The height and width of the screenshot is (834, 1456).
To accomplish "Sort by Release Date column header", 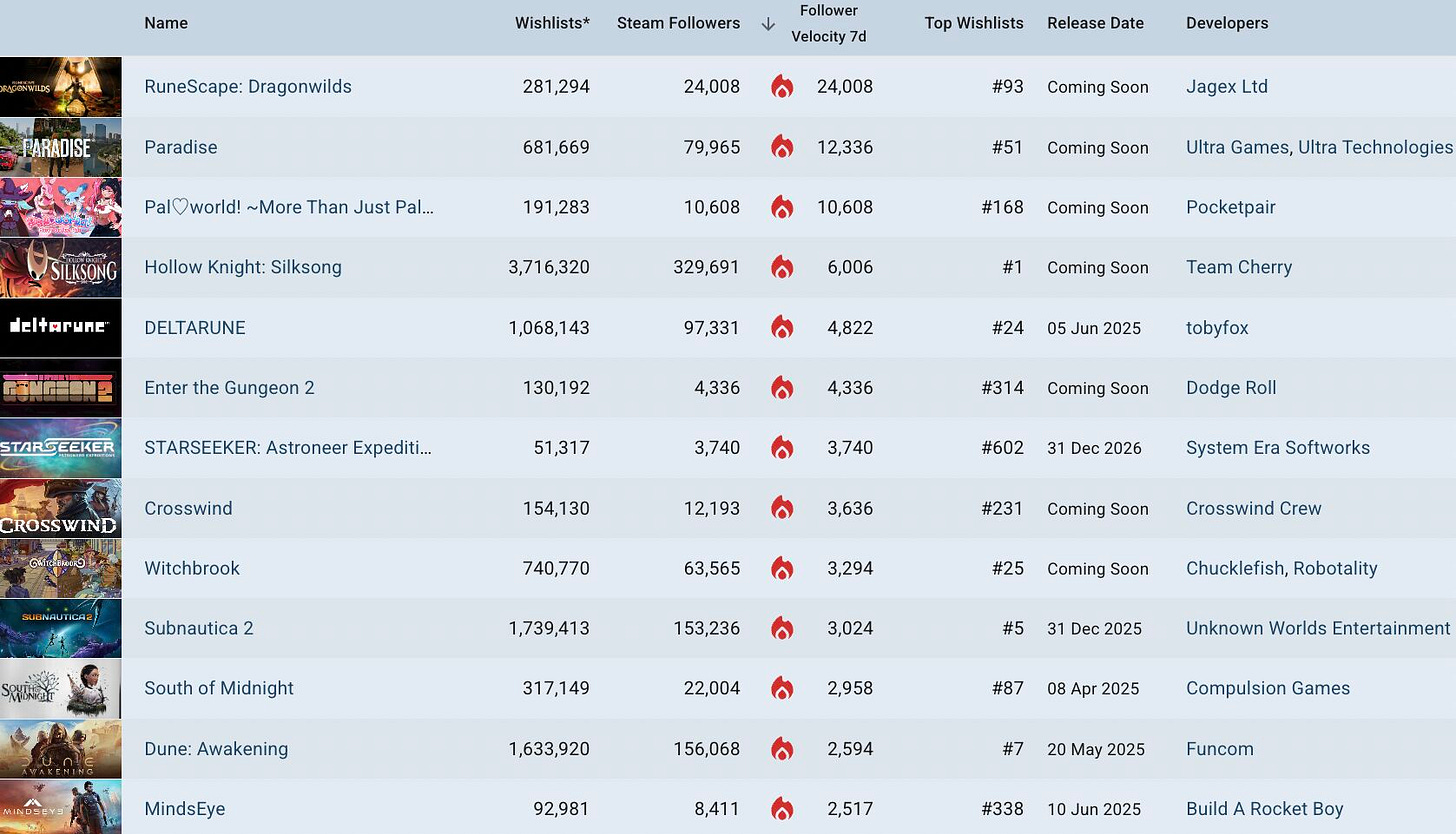I will click(1095, 23).
